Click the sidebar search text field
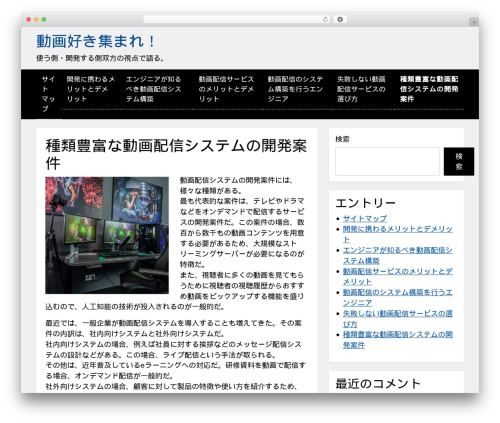 (387, 161)
